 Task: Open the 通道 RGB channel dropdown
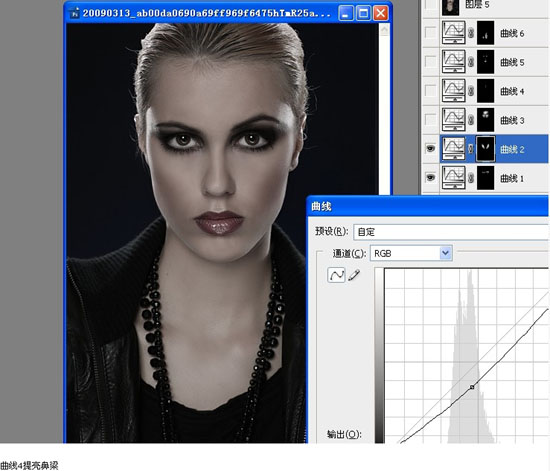coord(411,253)
